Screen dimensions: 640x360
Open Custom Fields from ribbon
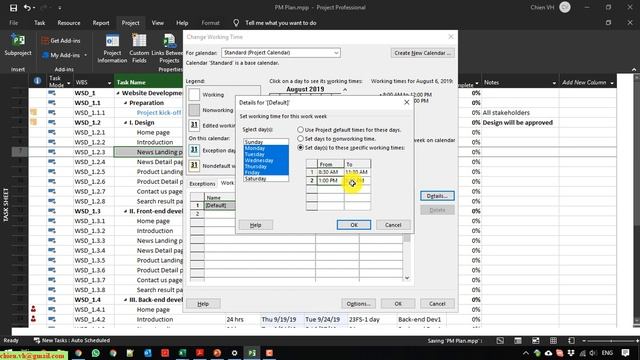[139, 49]
